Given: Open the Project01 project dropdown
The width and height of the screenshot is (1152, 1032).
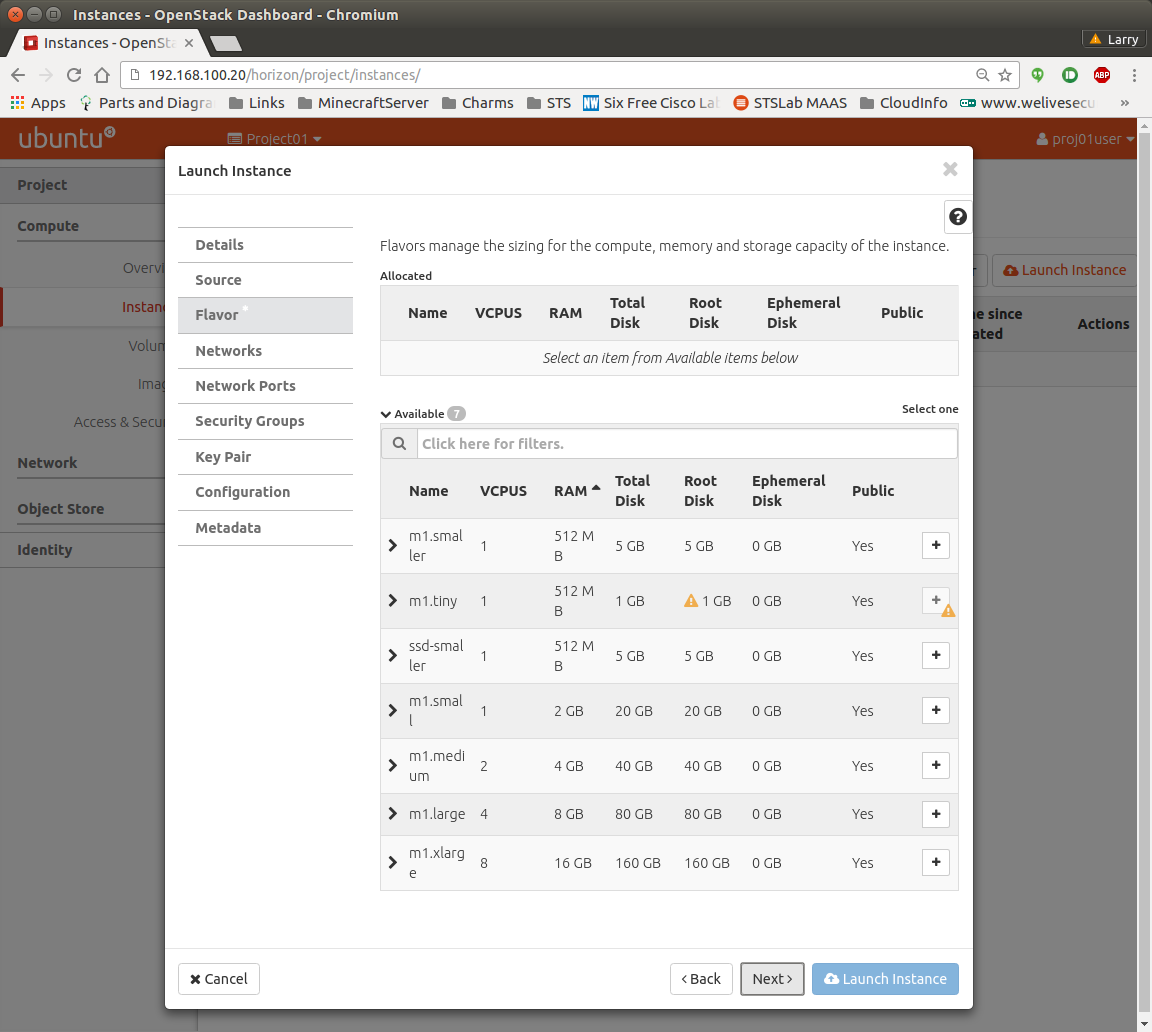Looking at the screenshot, I should tap(275, 139).
